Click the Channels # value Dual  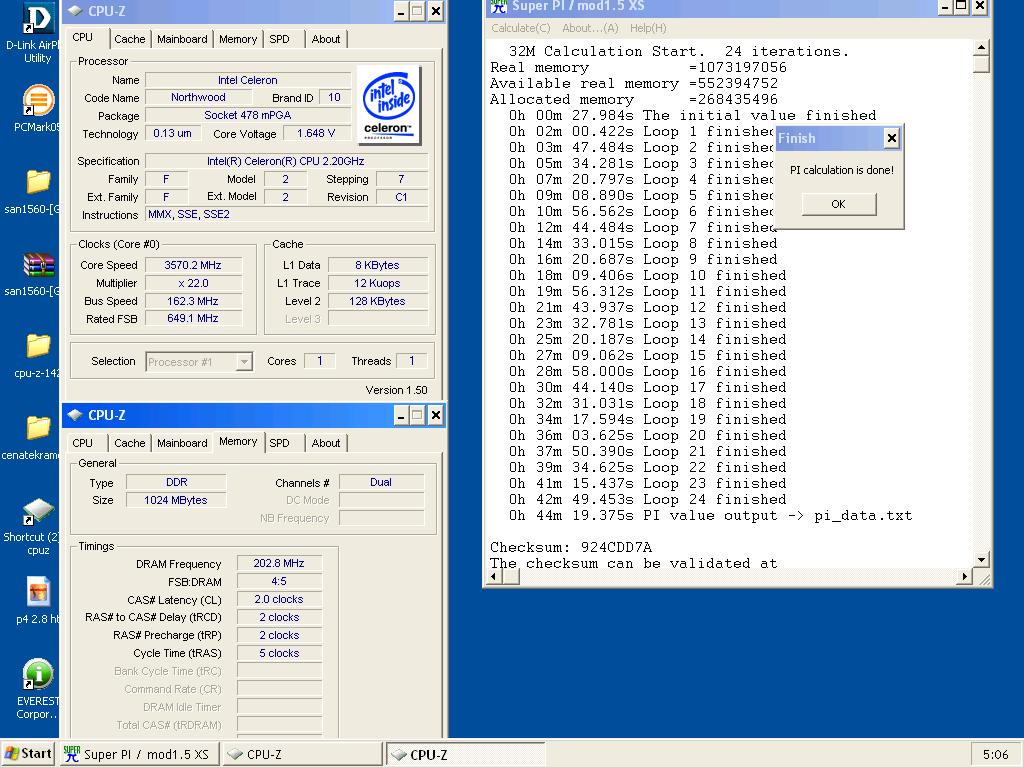[x=381, y=482]
